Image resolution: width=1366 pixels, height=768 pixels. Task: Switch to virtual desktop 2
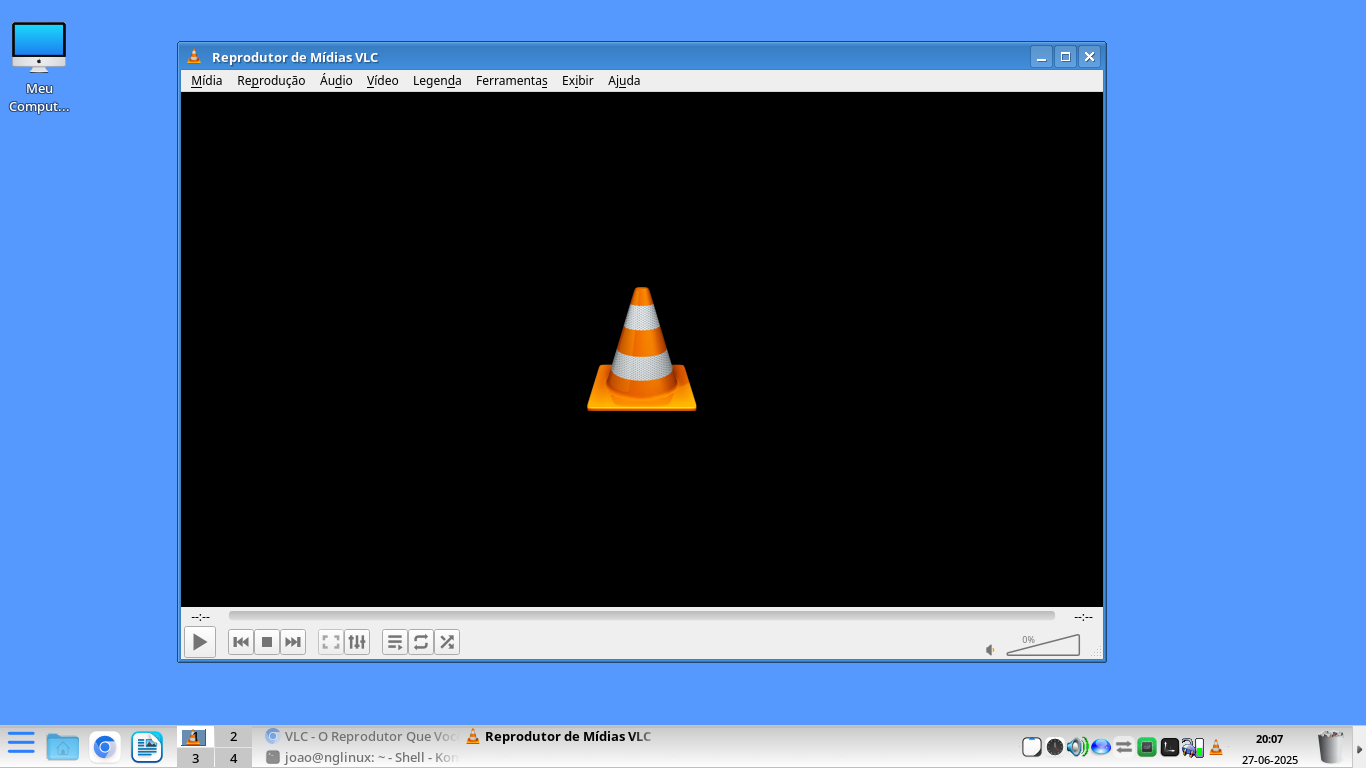234,737
